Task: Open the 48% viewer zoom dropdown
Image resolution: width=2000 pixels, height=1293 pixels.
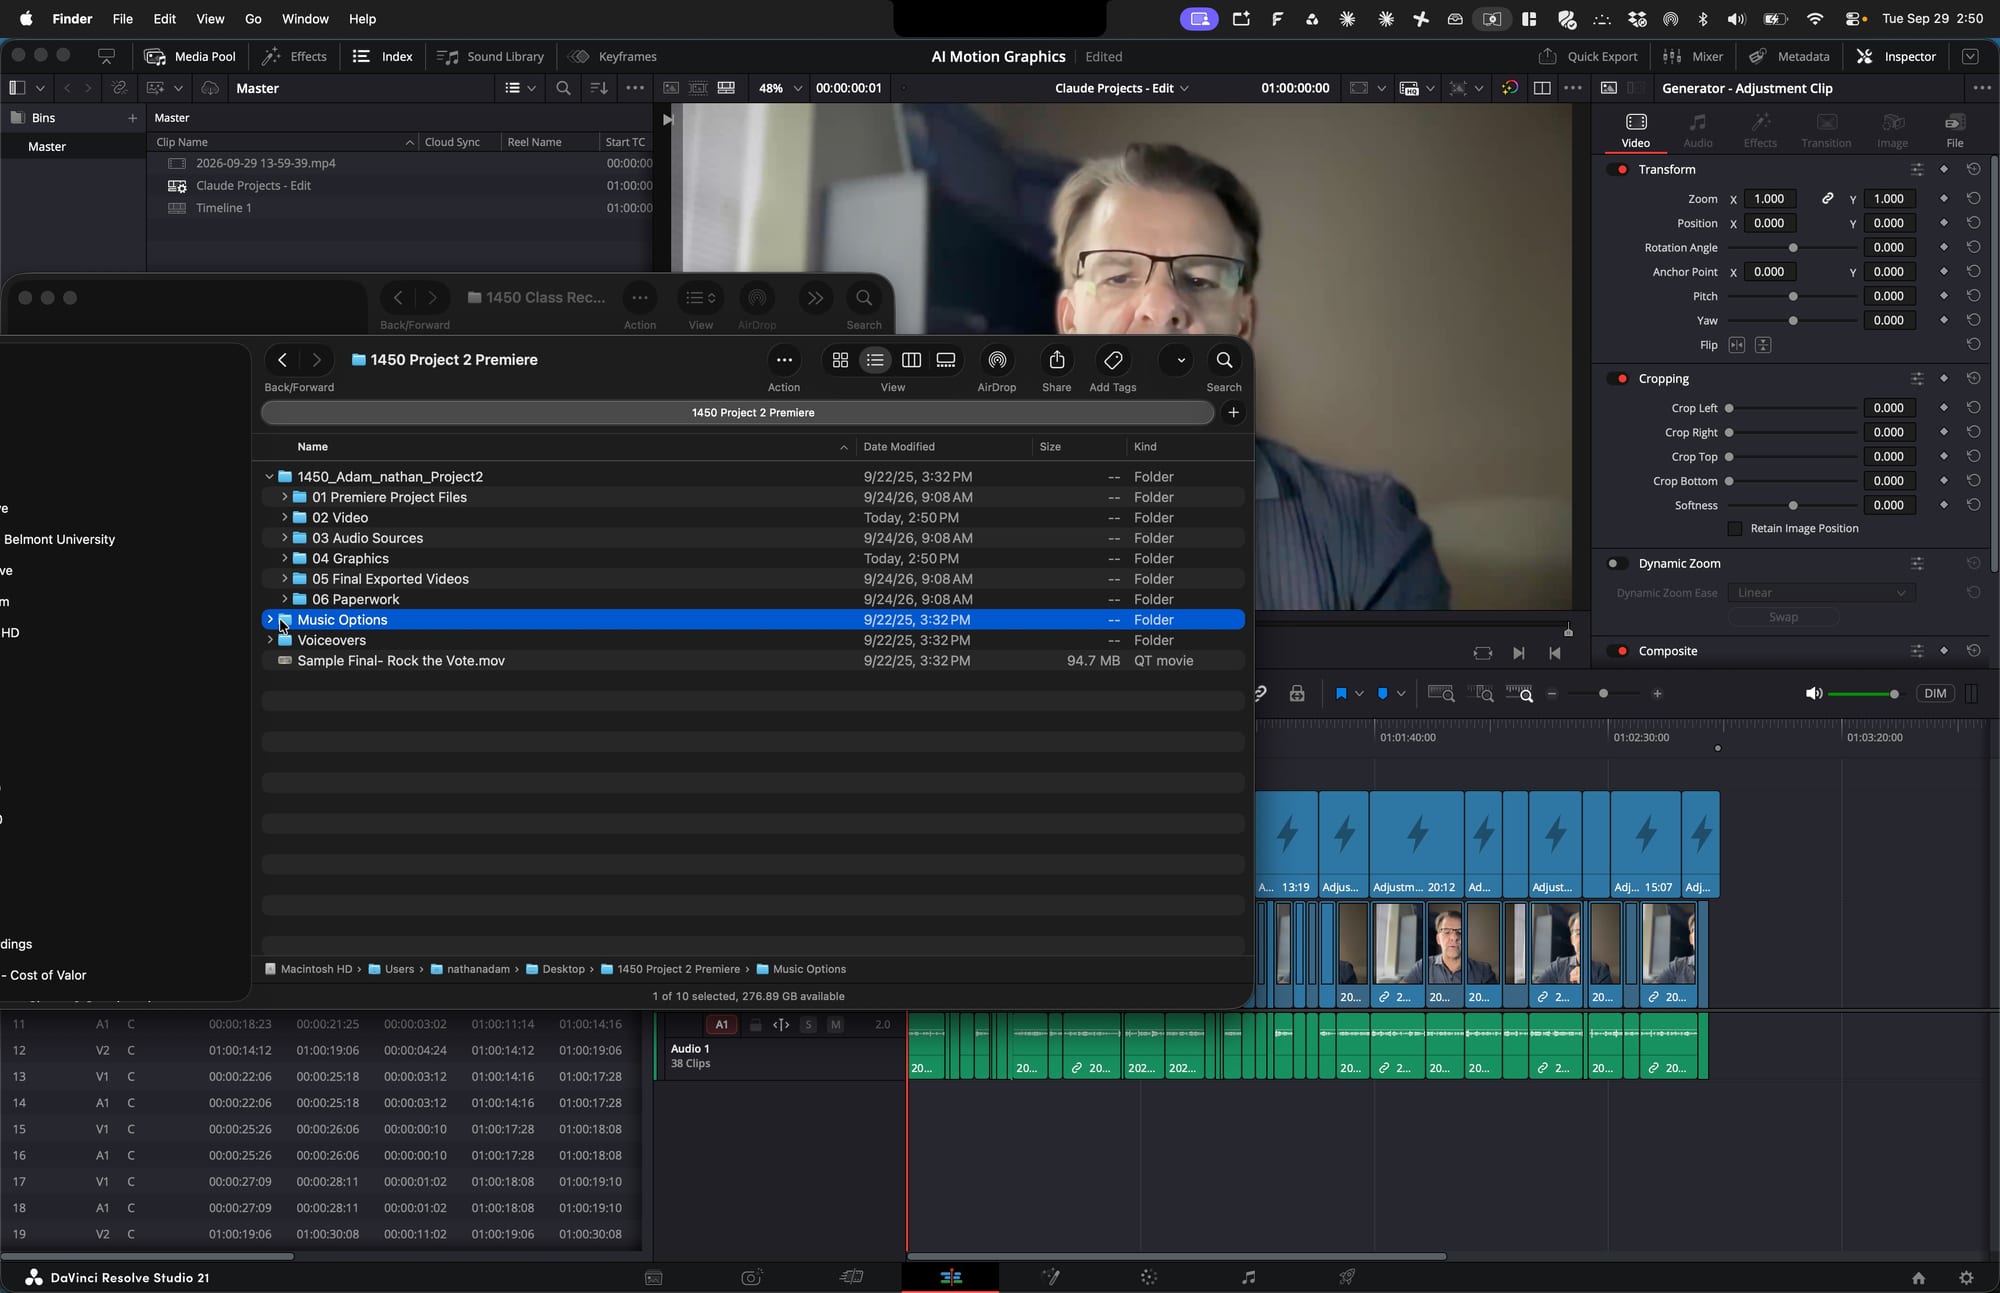Action: click(x=781, y=88)
